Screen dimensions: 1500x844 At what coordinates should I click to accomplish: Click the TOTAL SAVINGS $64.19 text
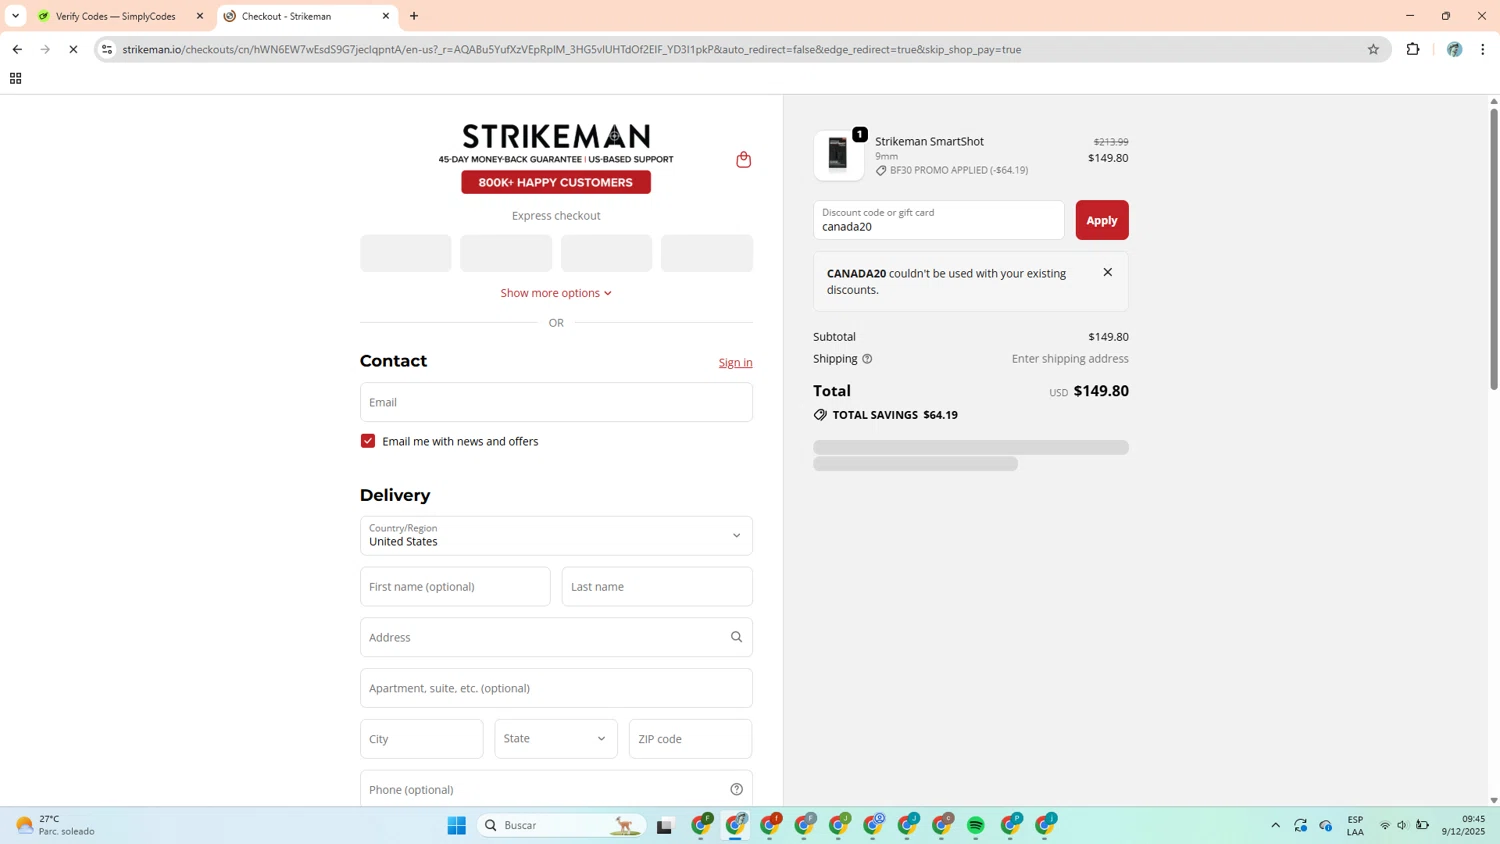[x=895, y=415]
